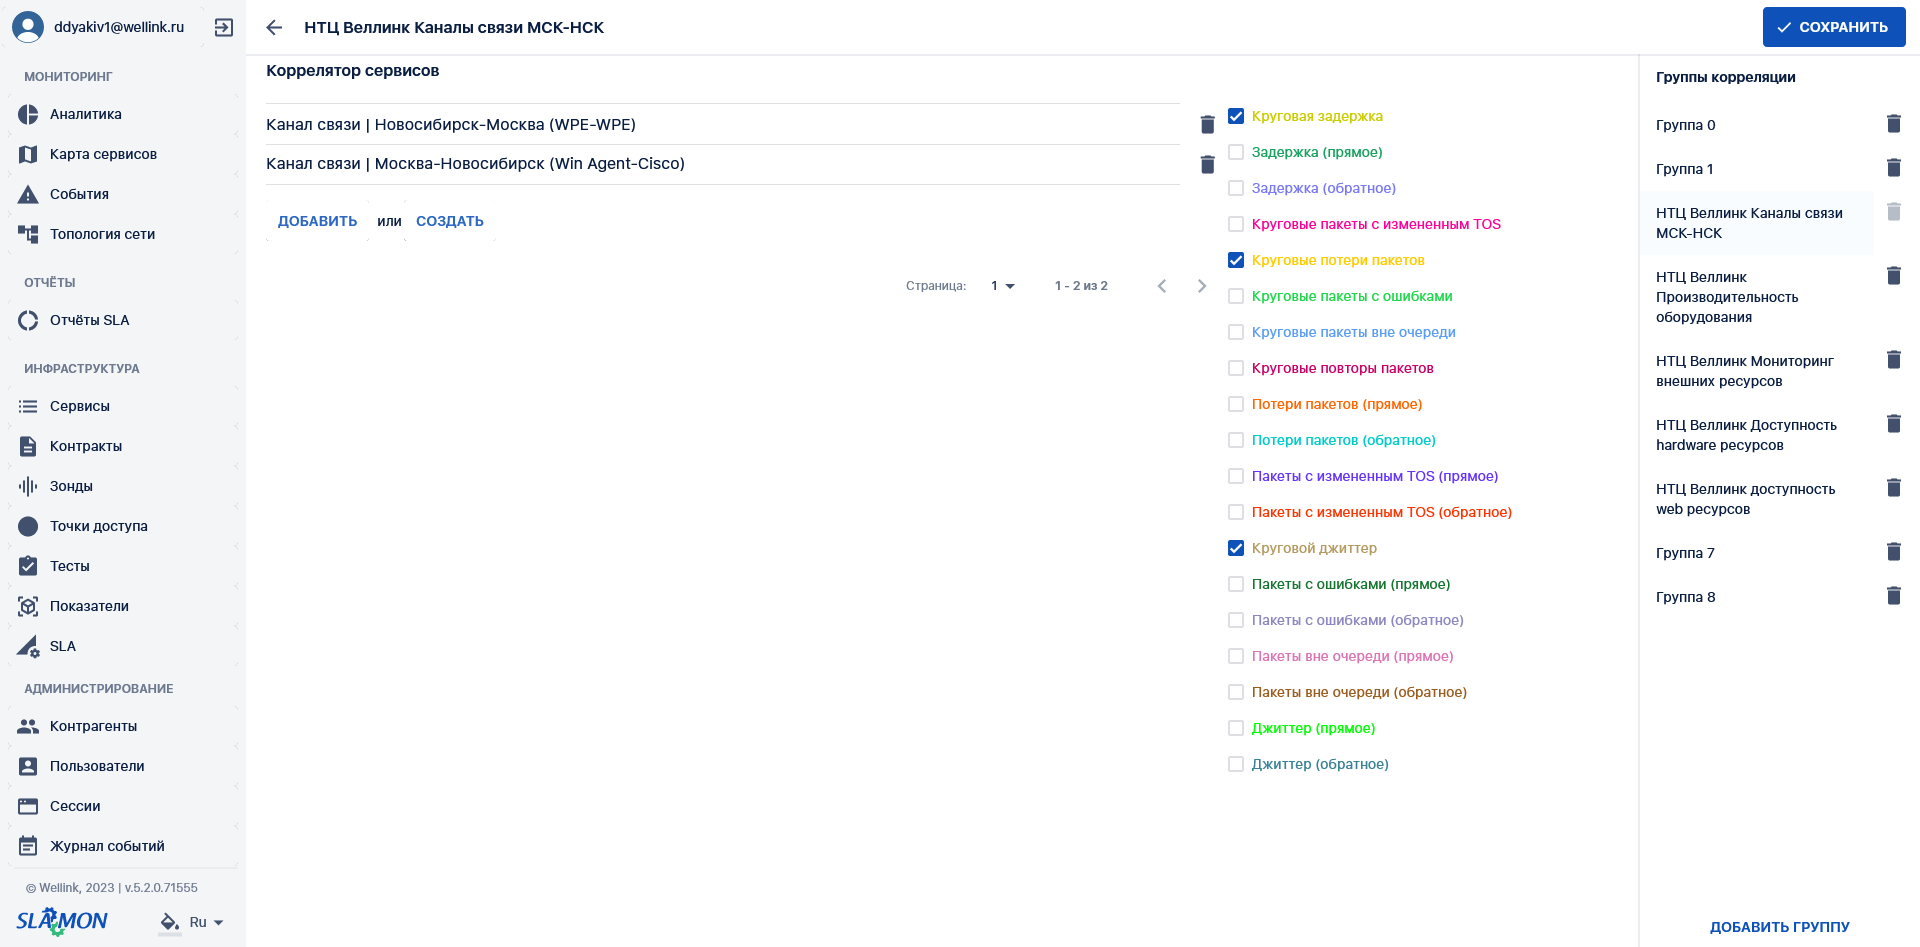Open the Ru language dropdown
The height and width of the screenshot is (947, 1920).
click(207, 922)
